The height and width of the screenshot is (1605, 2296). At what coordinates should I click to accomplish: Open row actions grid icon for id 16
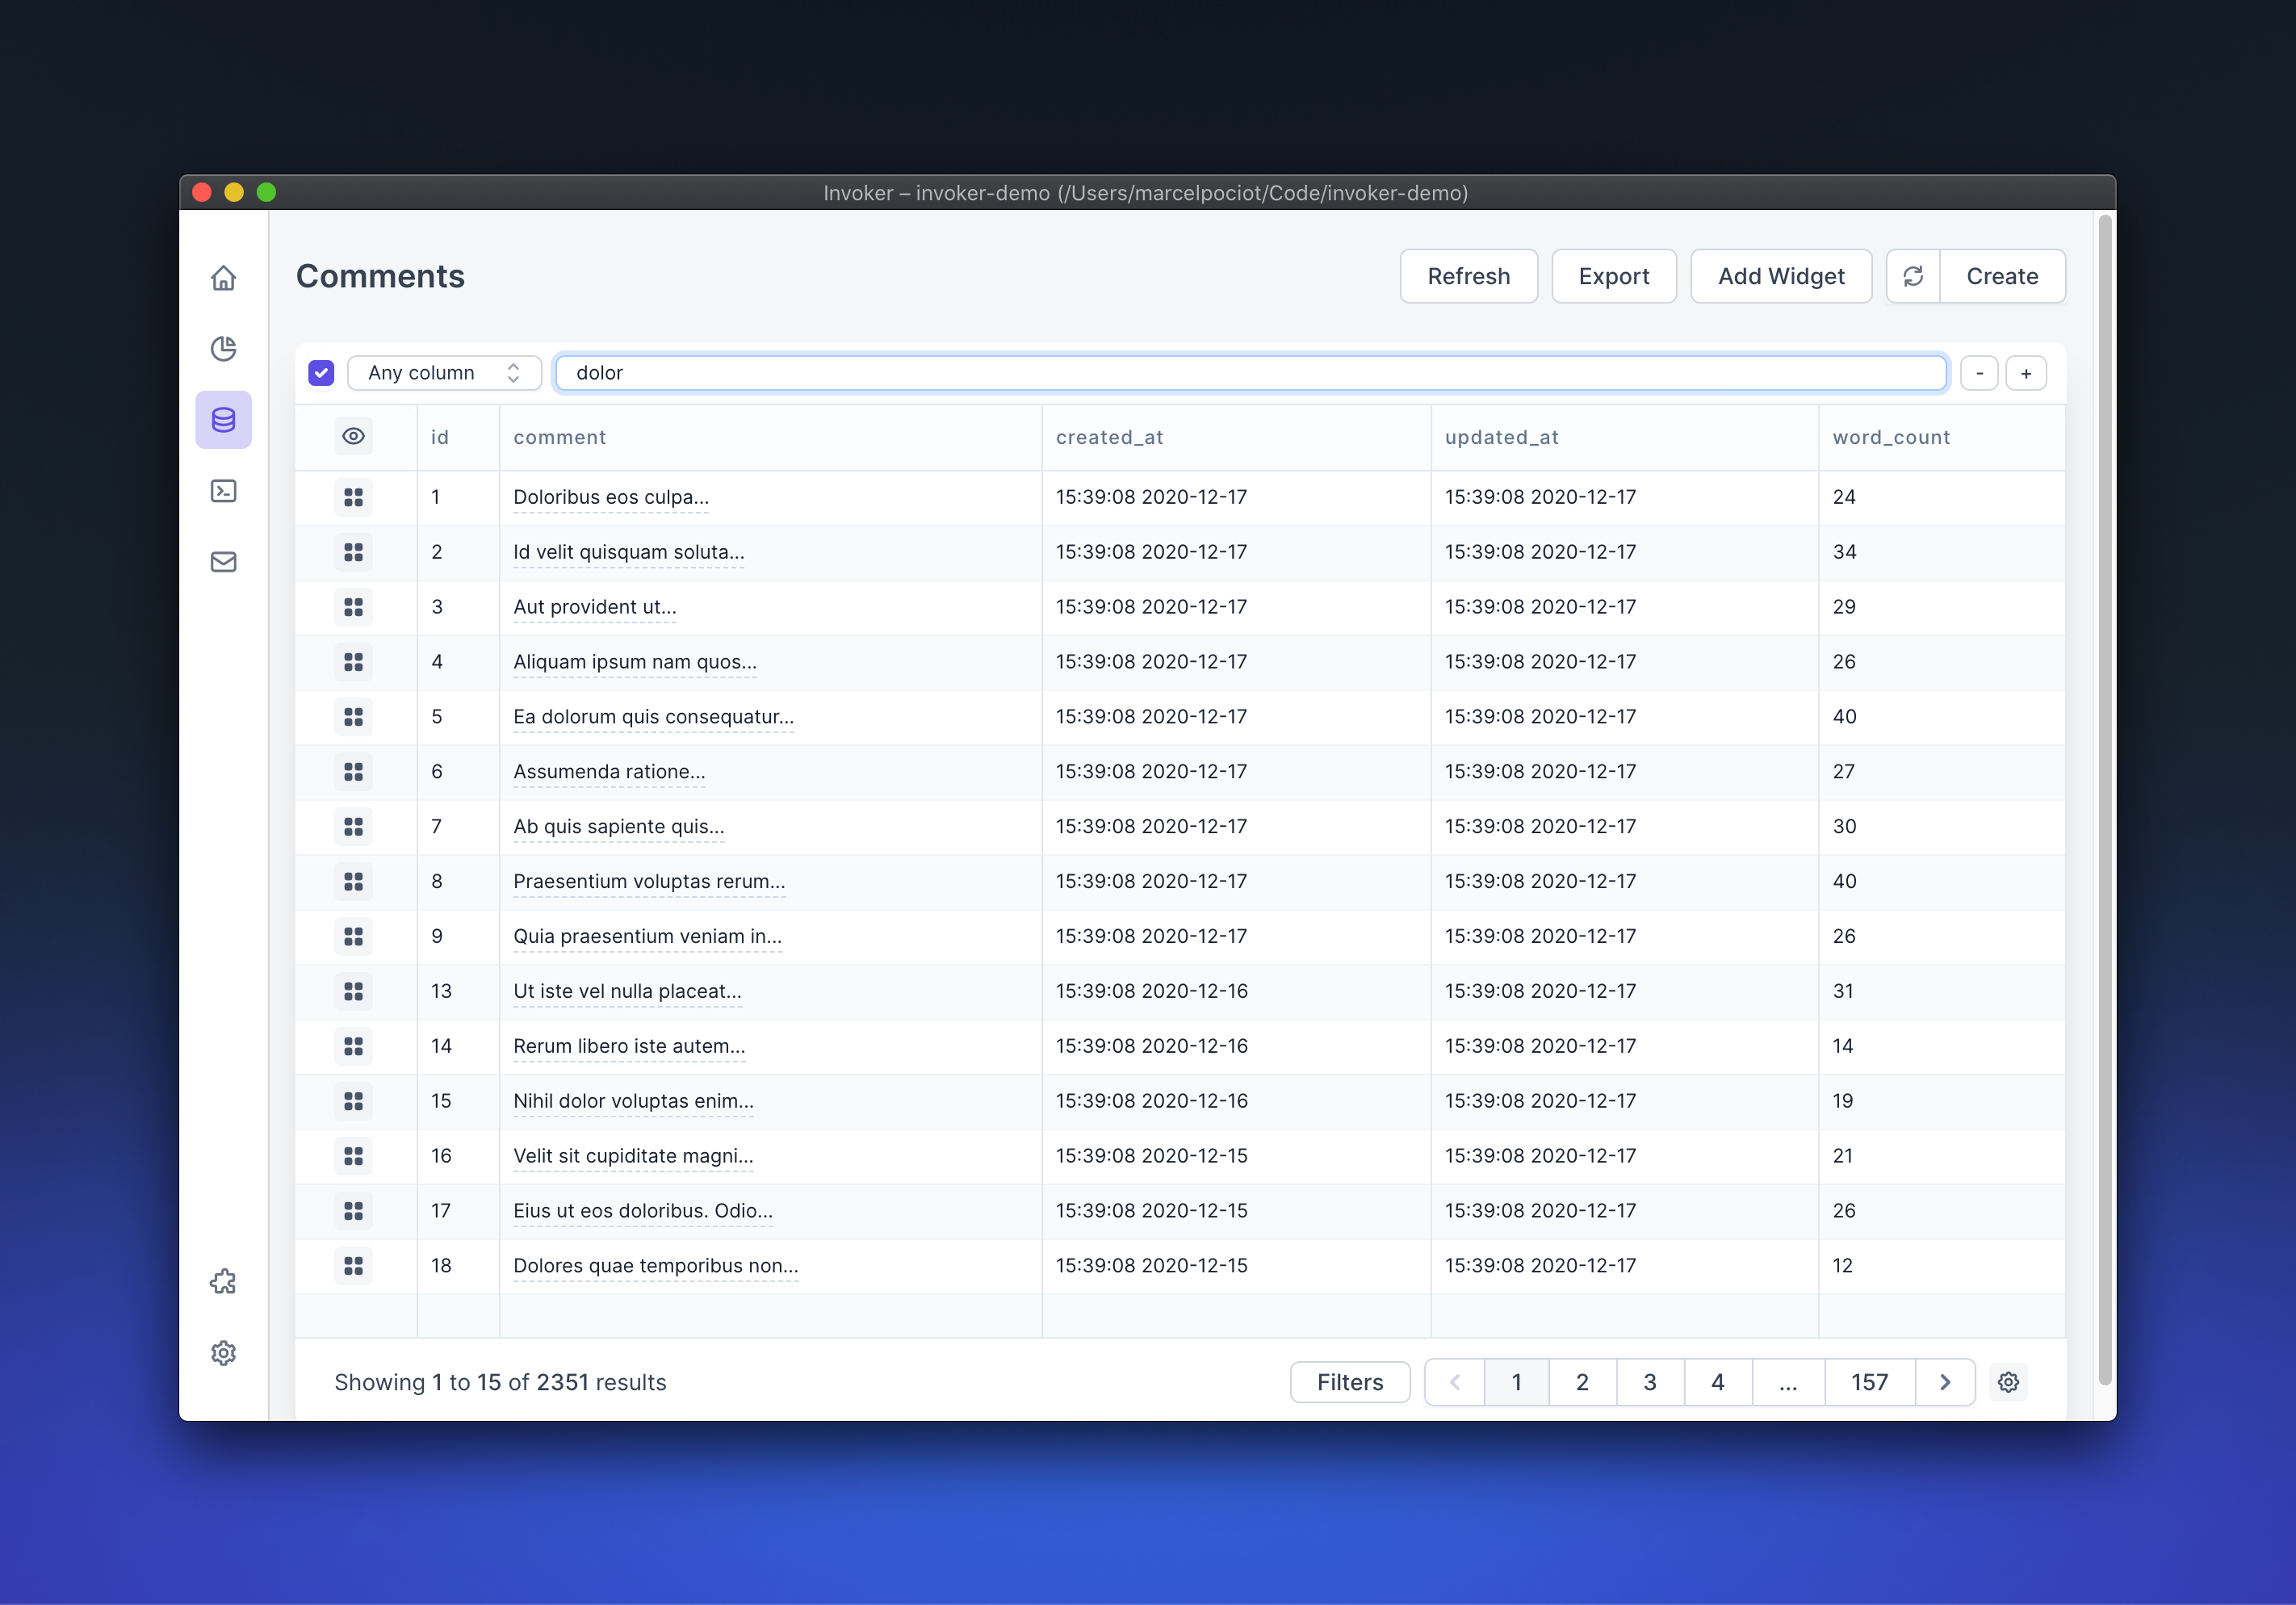point(353,1156)
